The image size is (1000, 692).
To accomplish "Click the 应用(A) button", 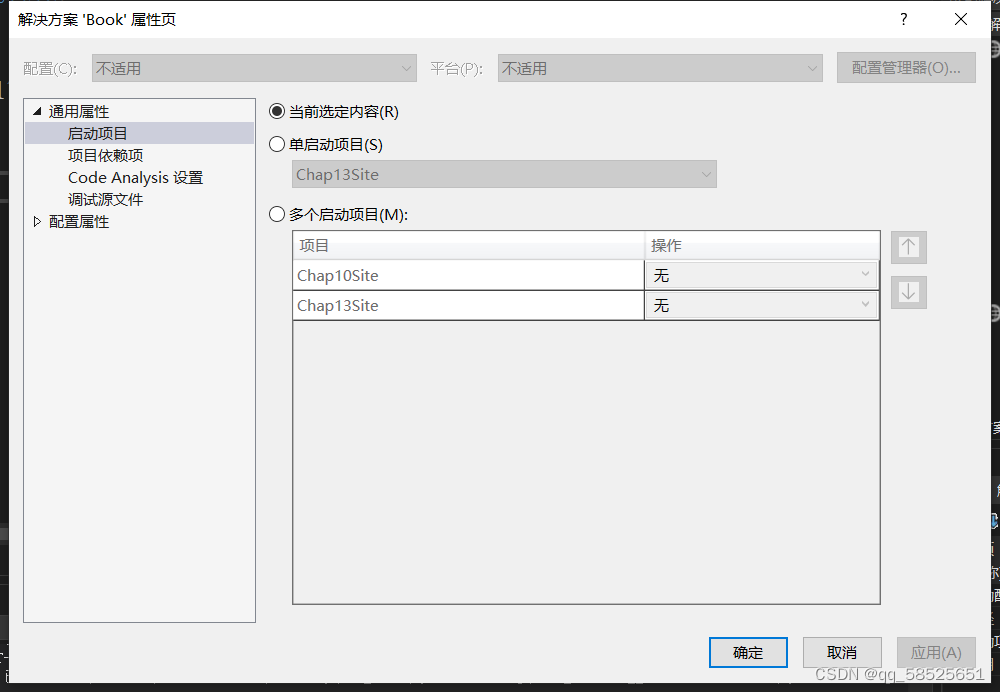I will pos(936,652).
